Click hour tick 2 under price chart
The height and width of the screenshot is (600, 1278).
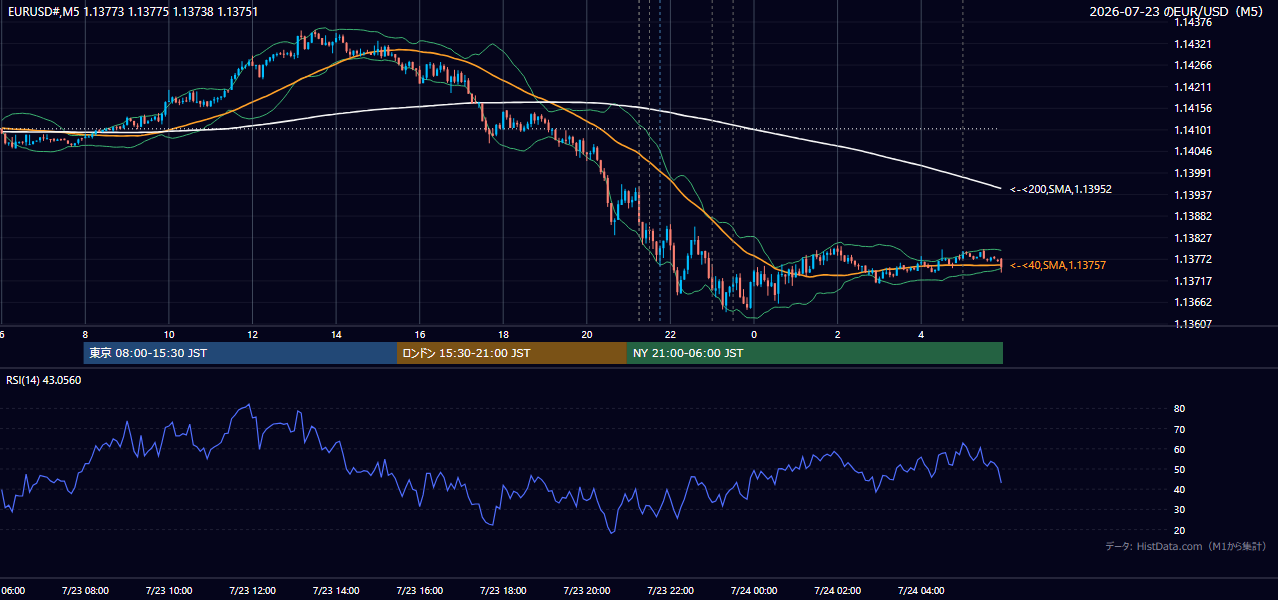pos(838,335)
